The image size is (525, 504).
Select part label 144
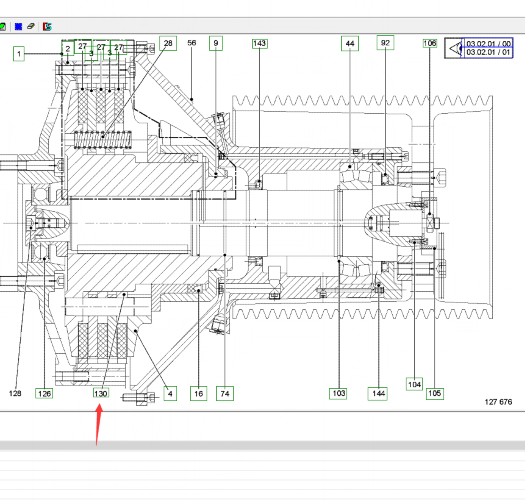click(x=378, y=393)
